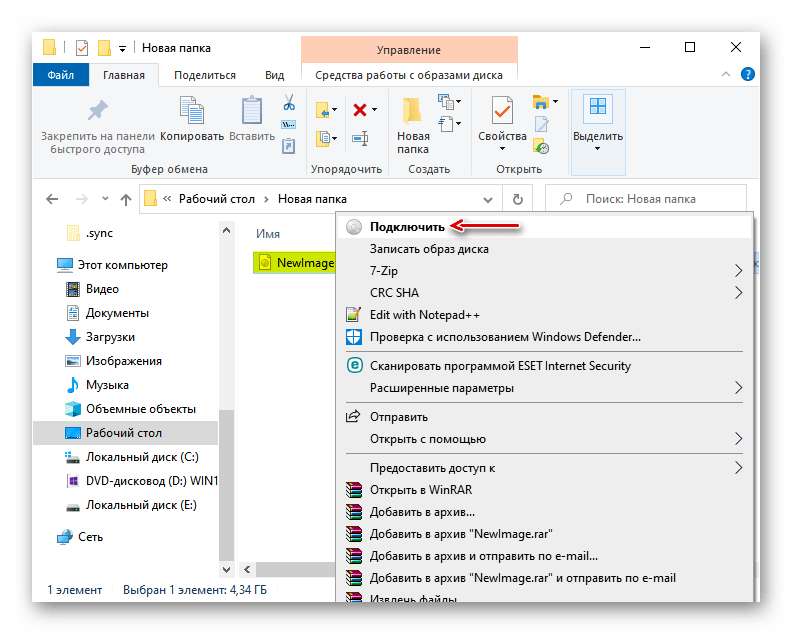This screenshot has height=634, width=792.
Task: Select Локальный диск (C:) in the sidebar
Action: 132,457
